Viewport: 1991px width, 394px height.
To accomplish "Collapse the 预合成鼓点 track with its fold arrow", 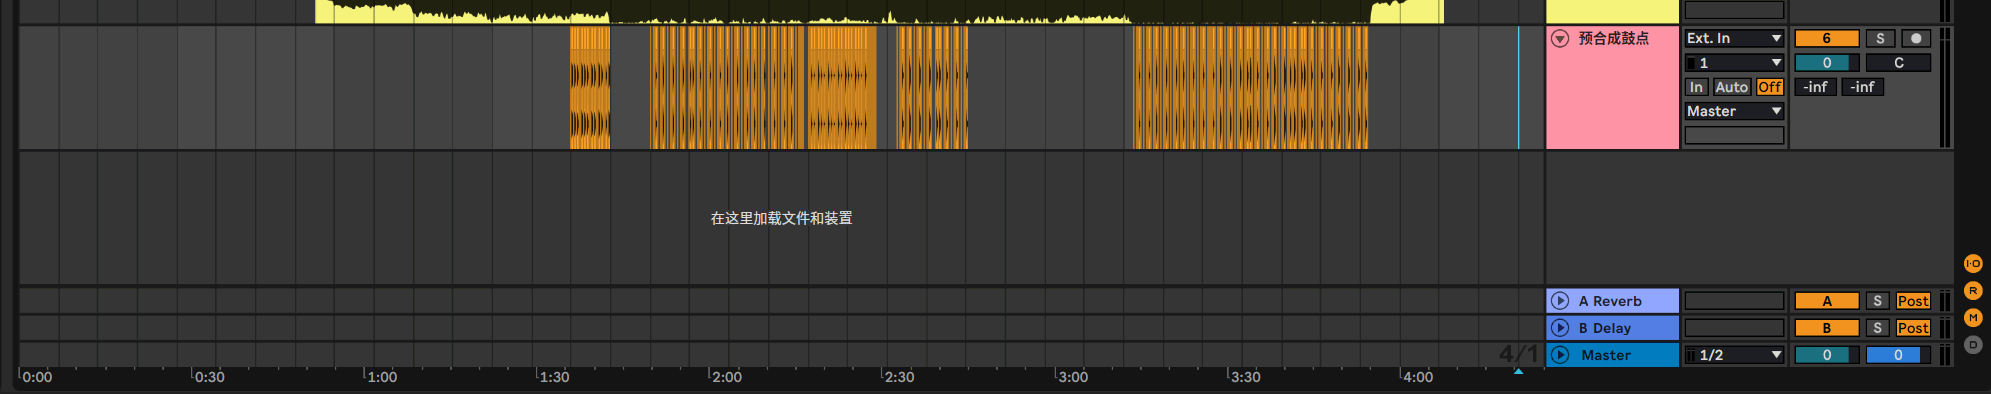I will click(1560, 38).
